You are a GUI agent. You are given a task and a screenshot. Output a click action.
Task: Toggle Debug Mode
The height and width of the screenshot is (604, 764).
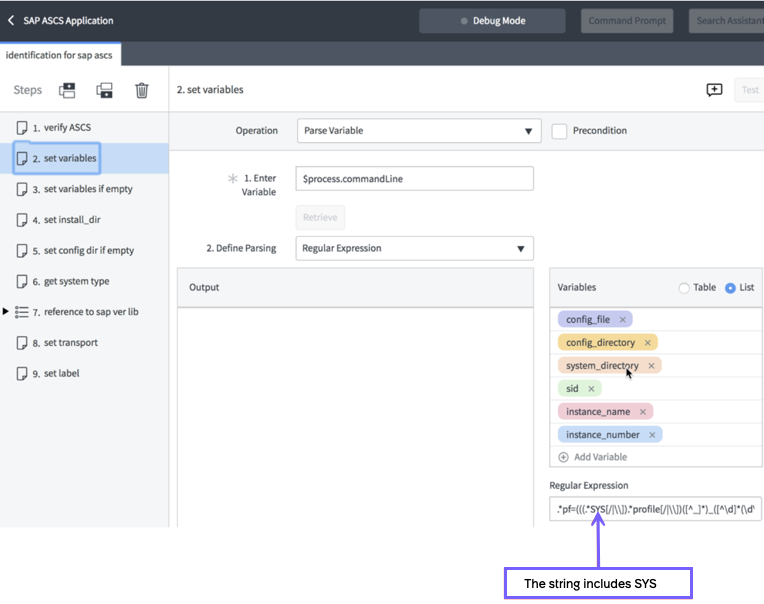point(492,21)
